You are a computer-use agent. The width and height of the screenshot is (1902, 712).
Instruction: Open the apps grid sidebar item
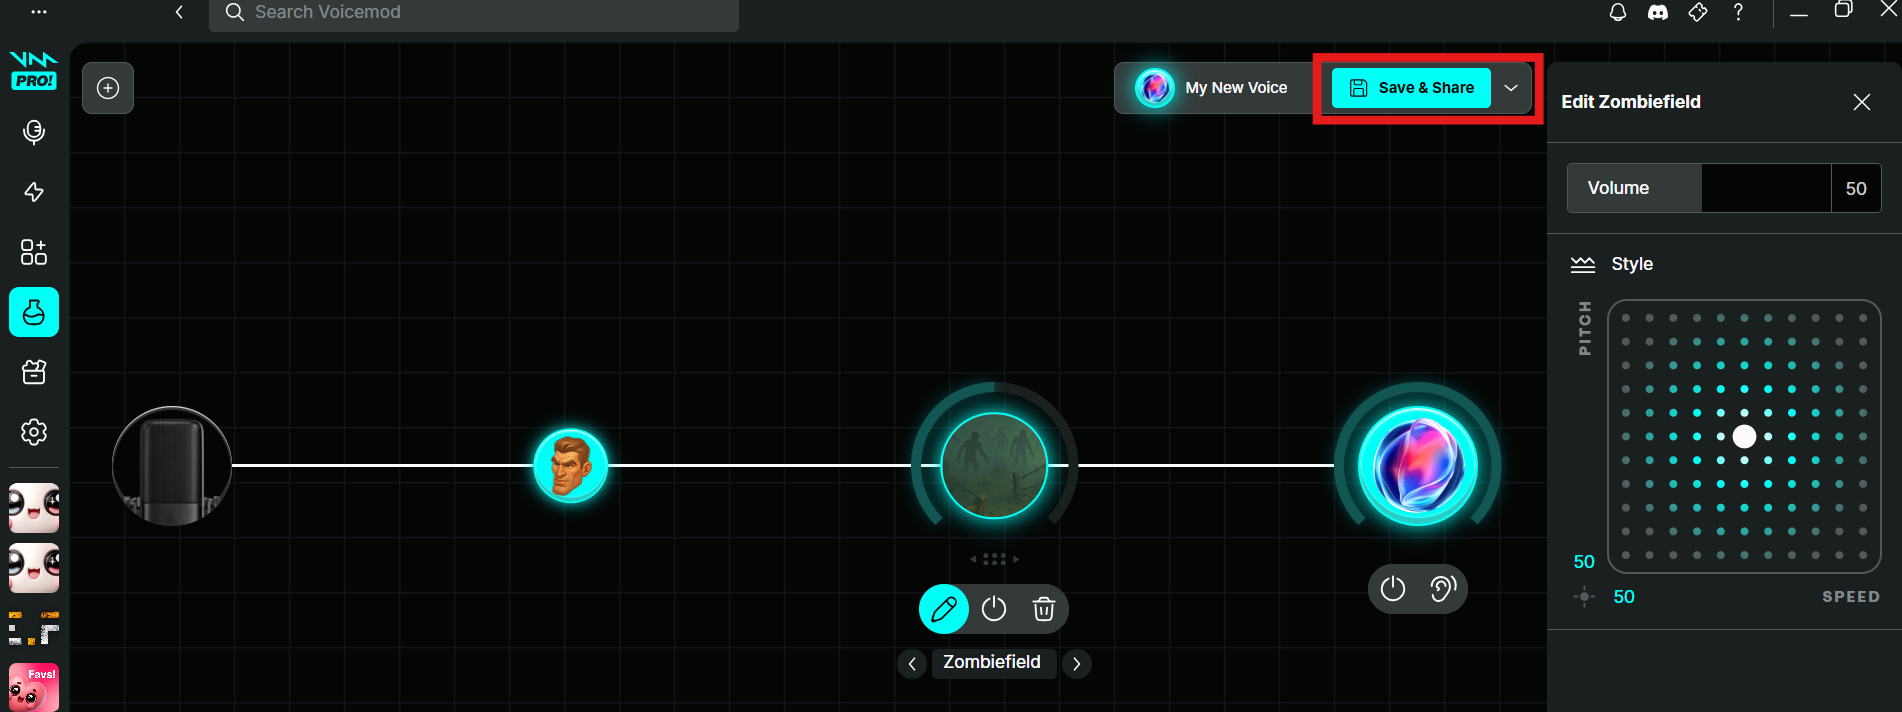coord(34,252)
